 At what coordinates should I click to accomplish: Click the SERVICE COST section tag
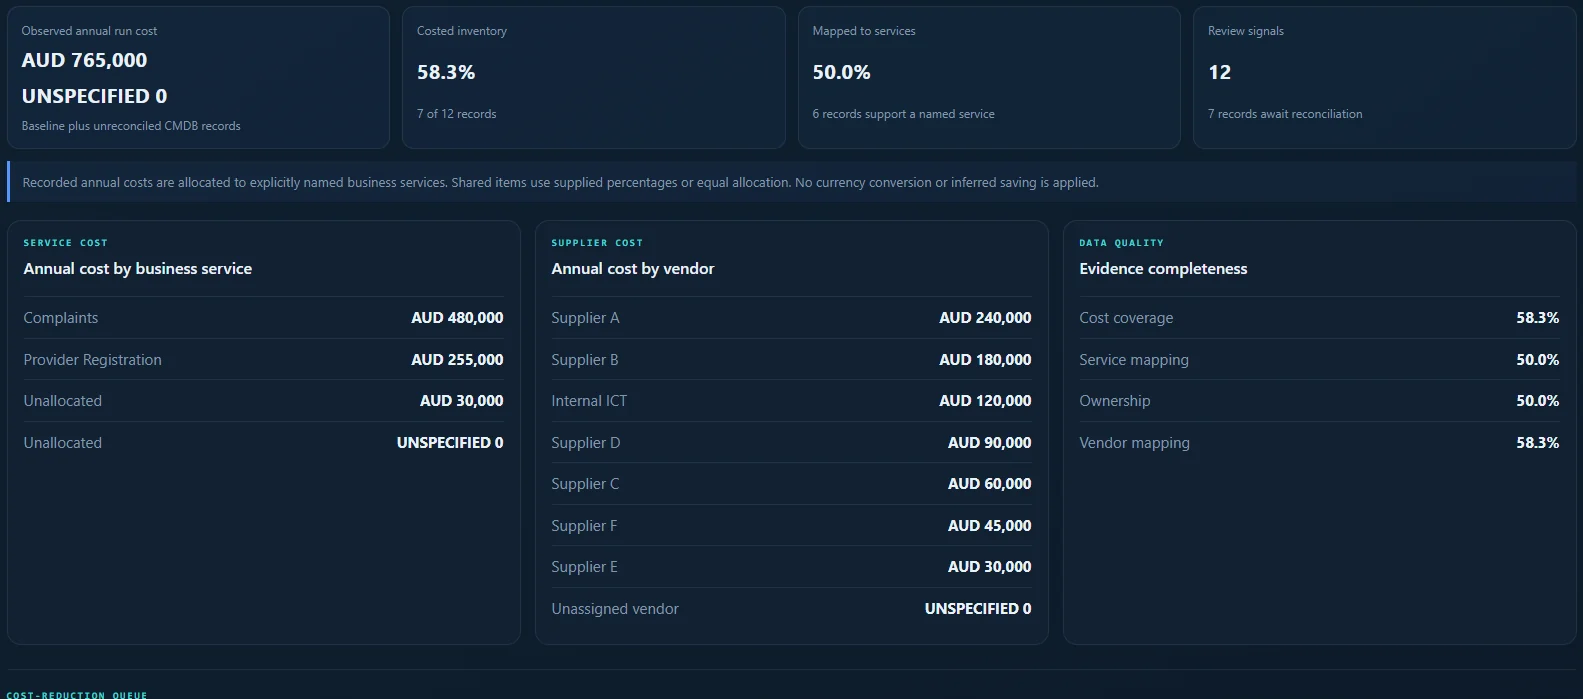pos(65,243)
